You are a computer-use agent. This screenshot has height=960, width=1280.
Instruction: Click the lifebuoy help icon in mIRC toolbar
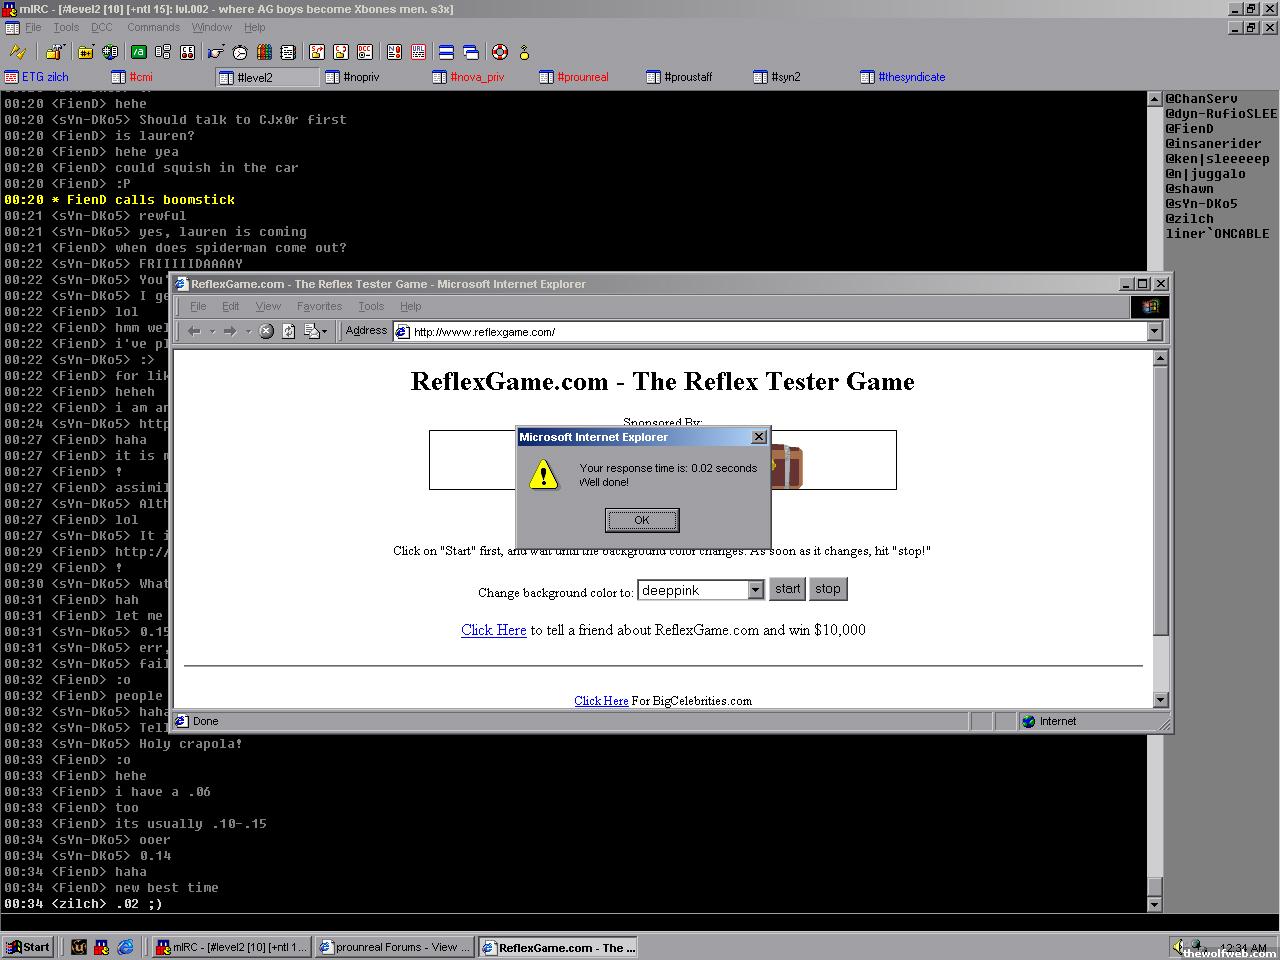[x=500, y=52]
